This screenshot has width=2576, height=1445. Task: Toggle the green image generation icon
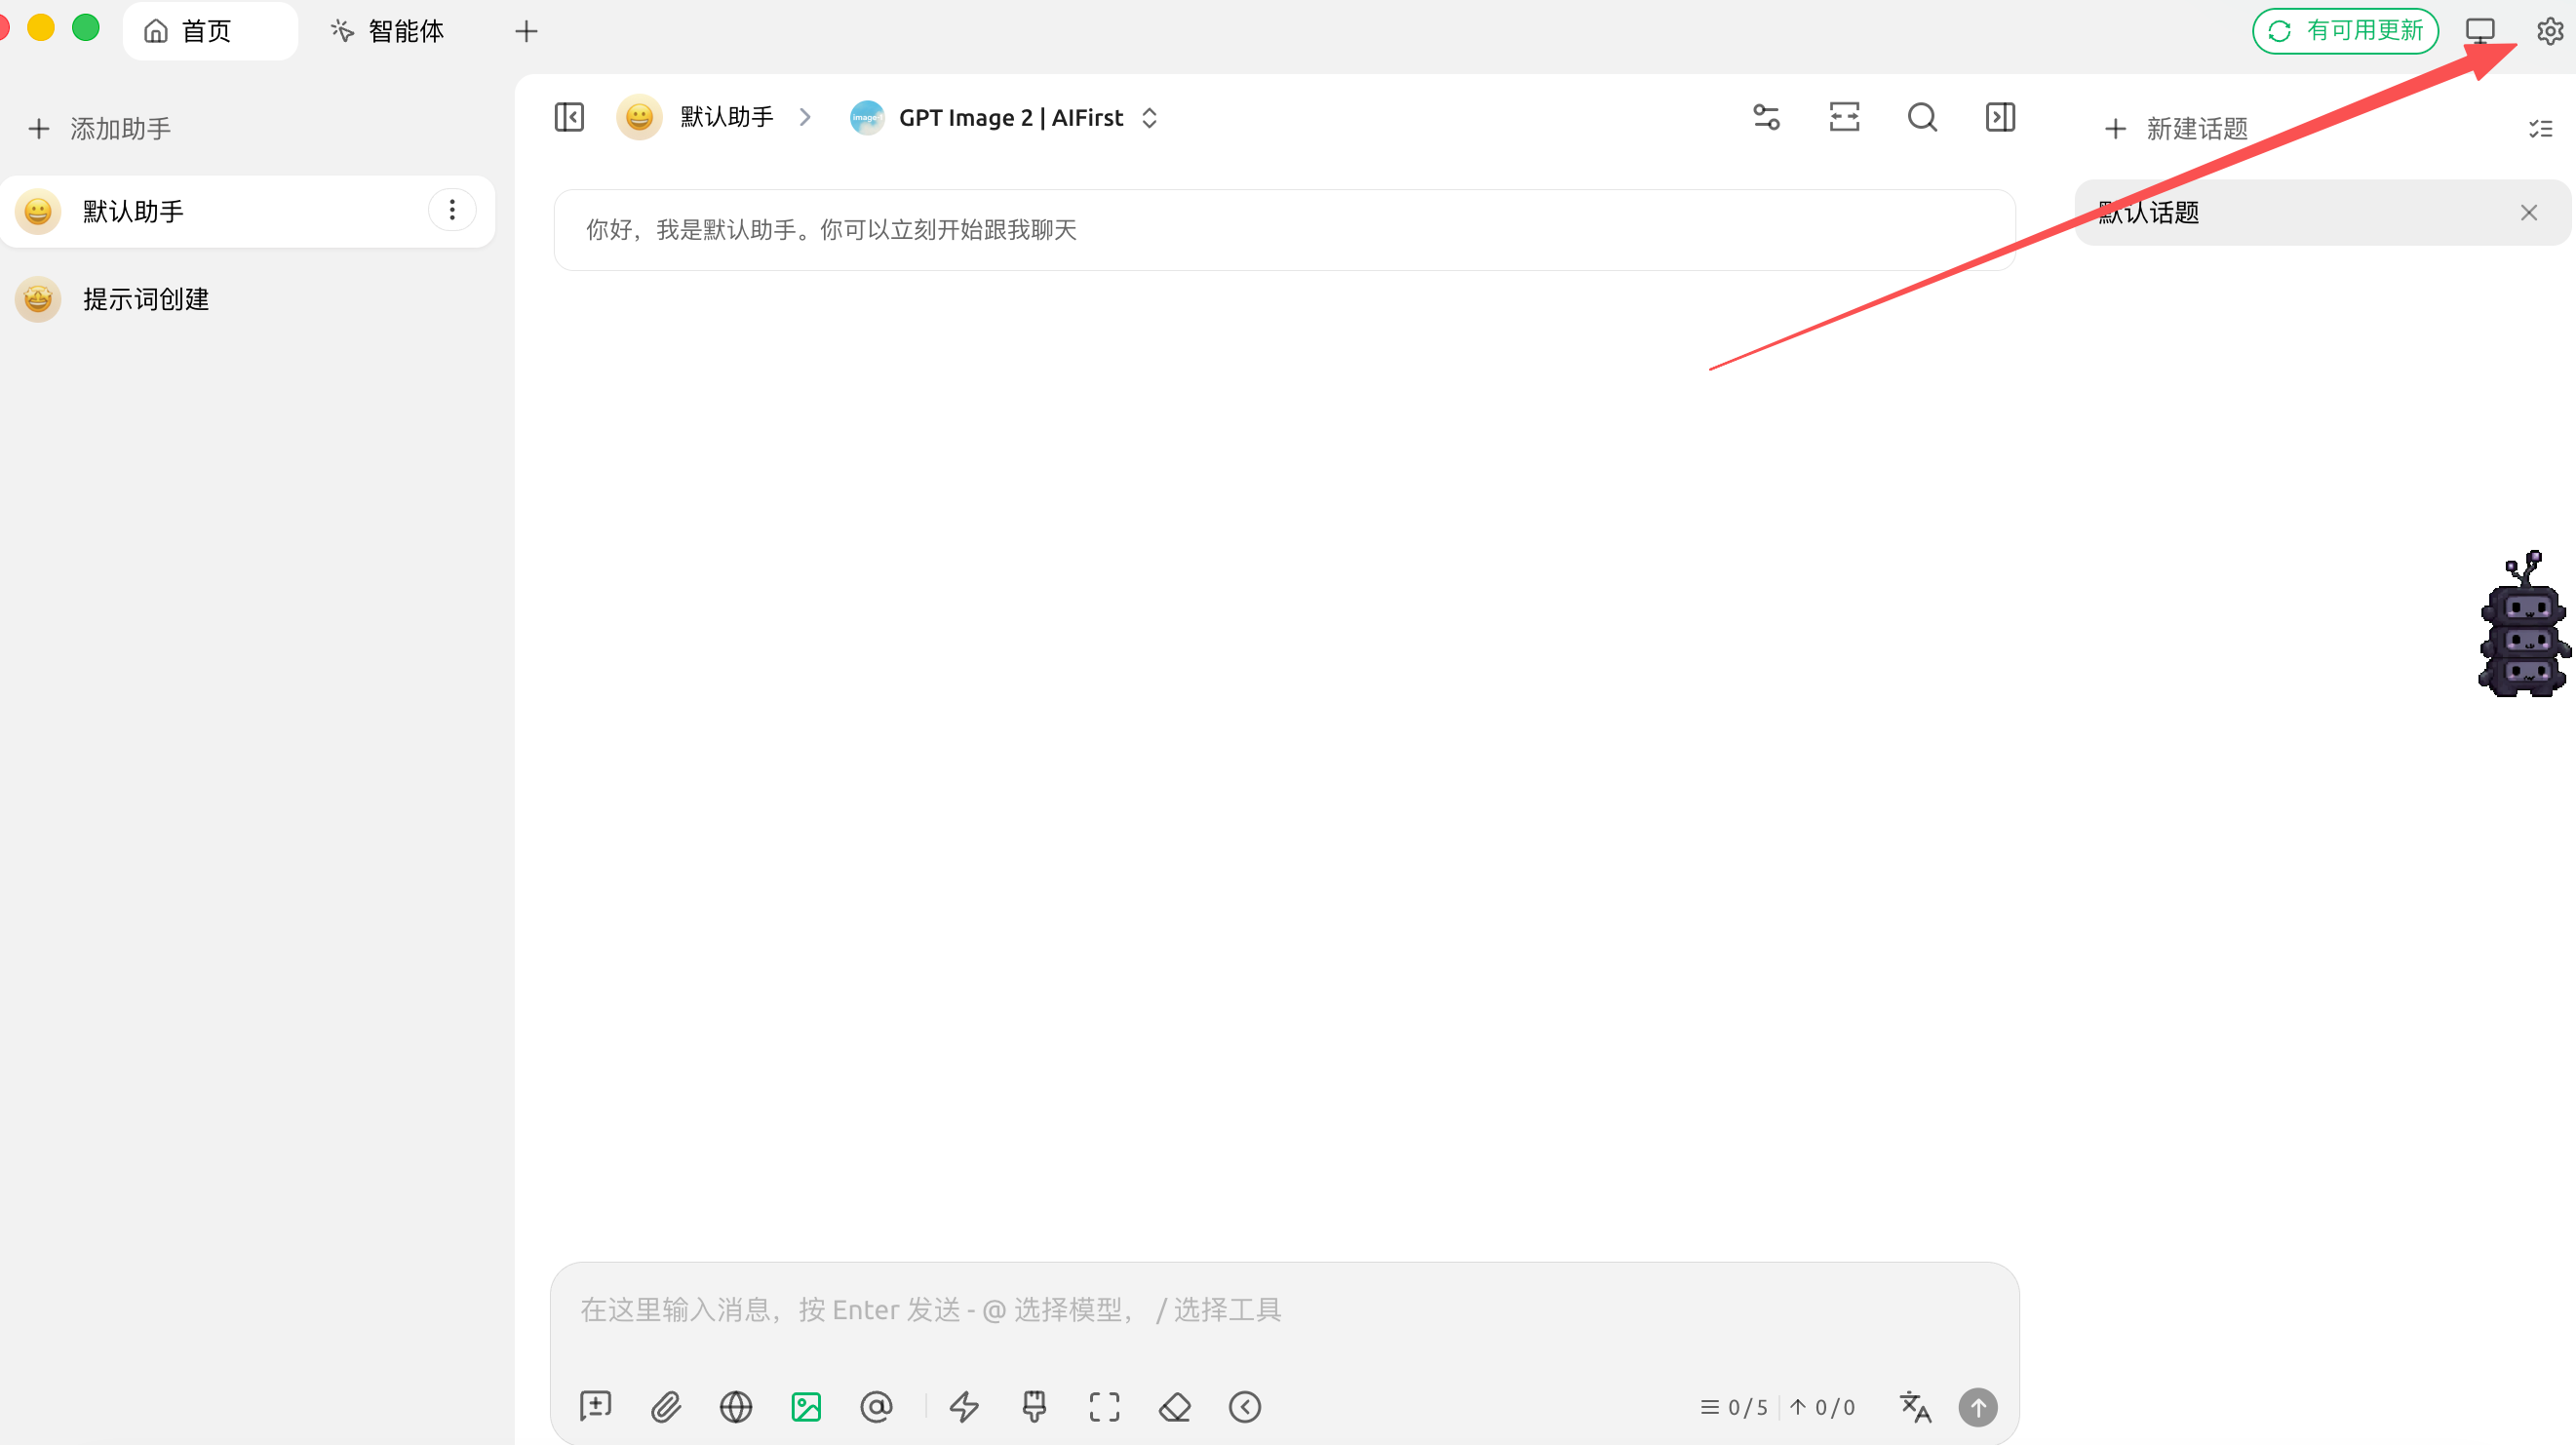[806, 1407]
